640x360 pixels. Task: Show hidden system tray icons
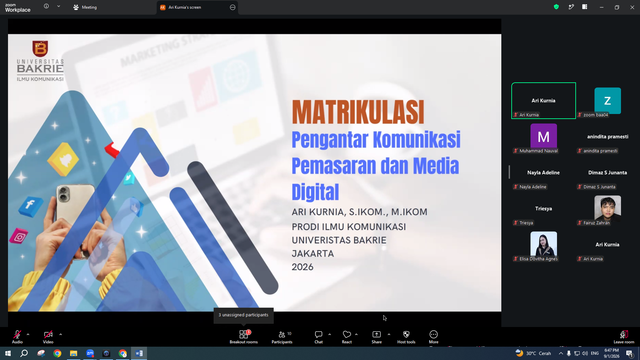(561, 353)
